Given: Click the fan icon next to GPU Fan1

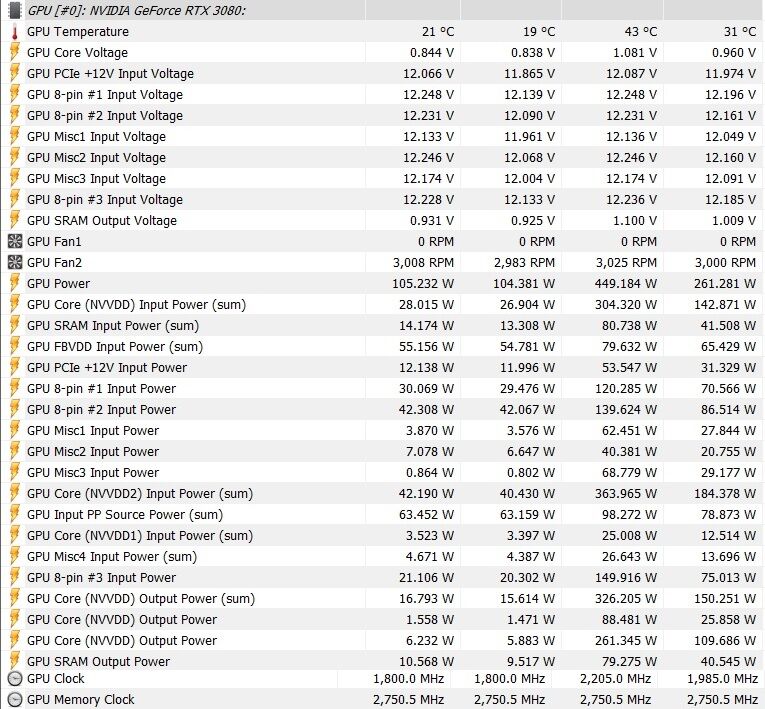Looking at the screenshot, I should (15, 242).
